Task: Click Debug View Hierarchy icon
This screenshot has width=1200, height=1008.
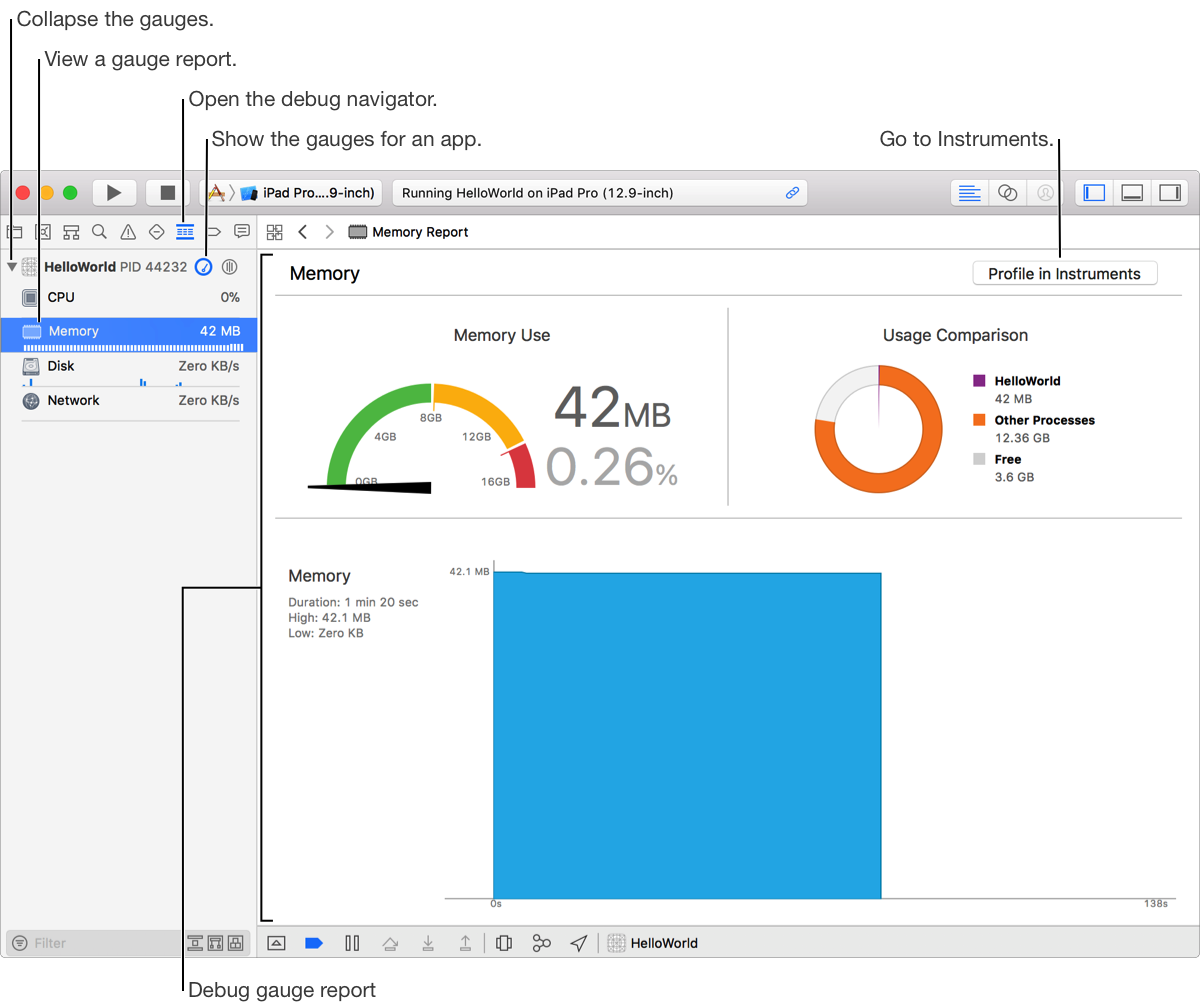Action: coord(504,943)
